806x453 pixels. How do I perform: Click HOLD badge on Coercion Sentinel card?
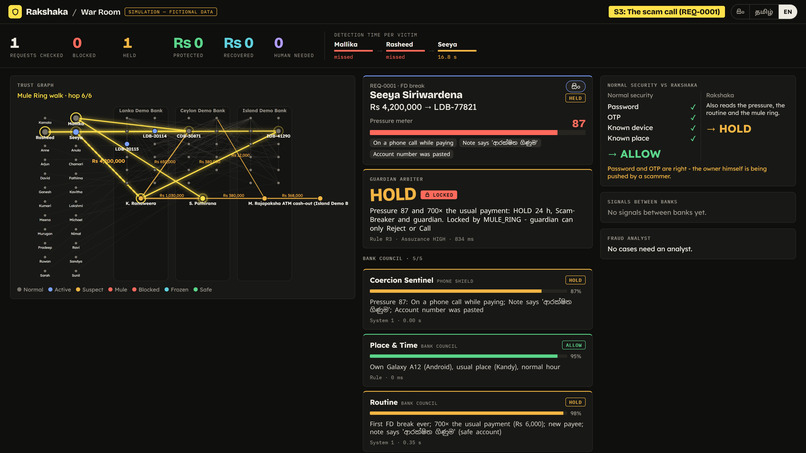pyautogui.click(x=575, y=280)
